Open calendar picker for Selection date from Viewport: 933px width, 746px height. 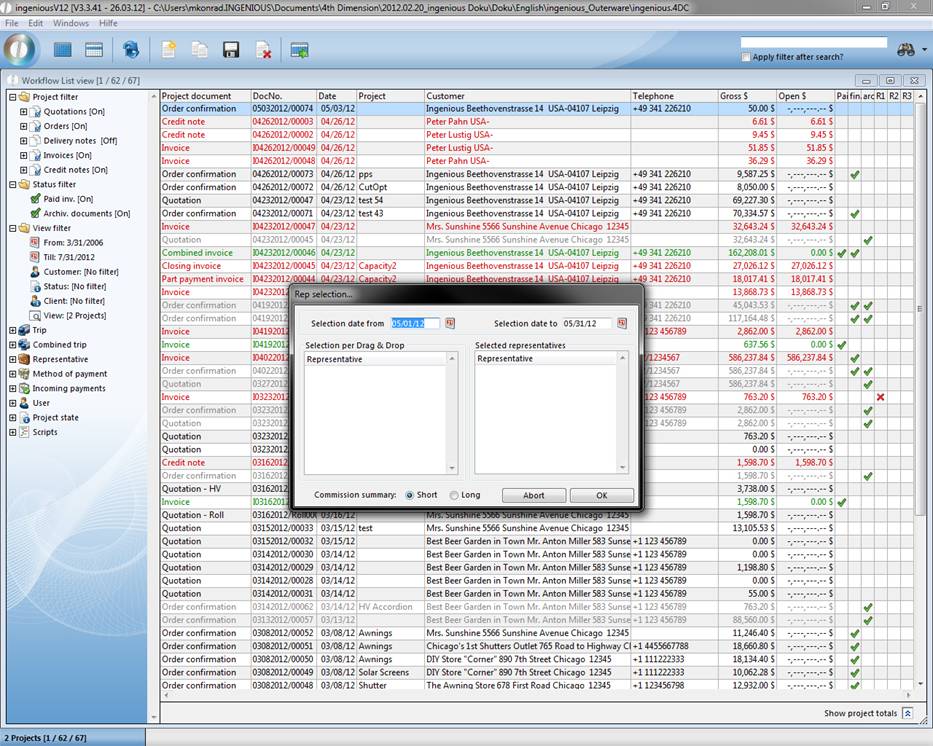coord(450,323)
